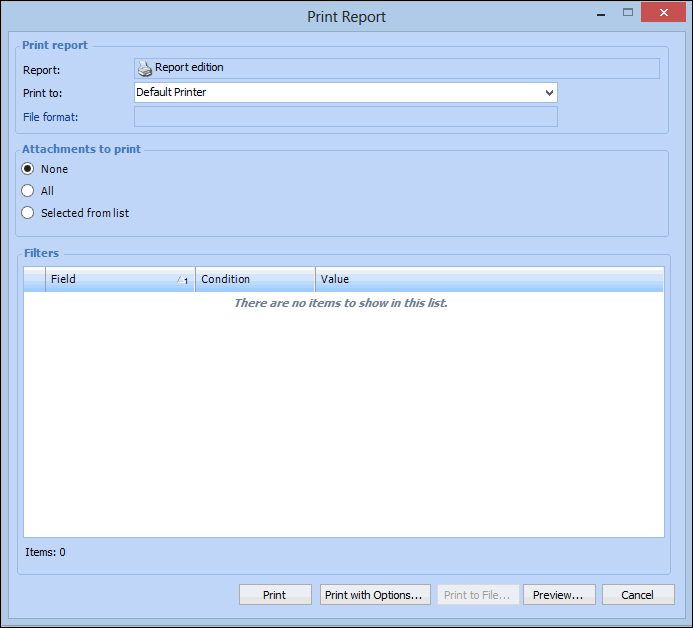Click the File format input field
Viewport: 693px width, 628px height.
[345, 117]
